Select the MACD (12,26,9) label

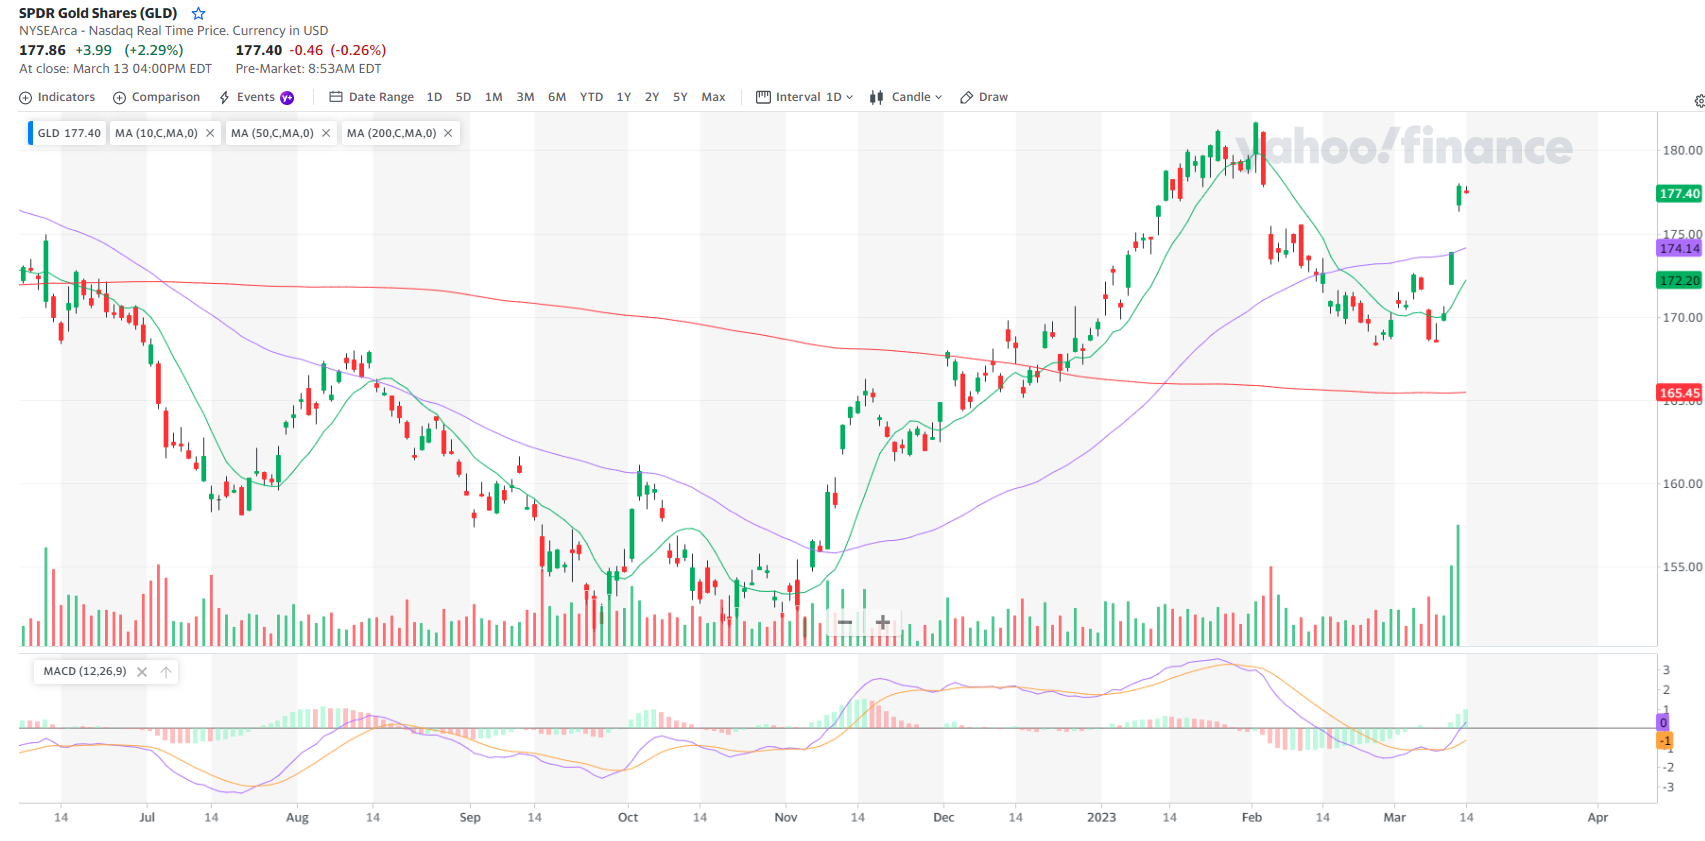coord(85,671)
